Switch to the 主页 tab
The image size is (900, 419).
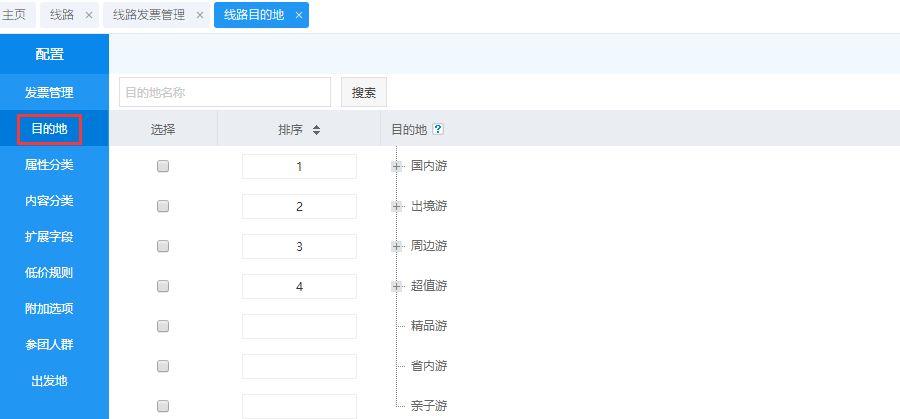click(14, 15)
